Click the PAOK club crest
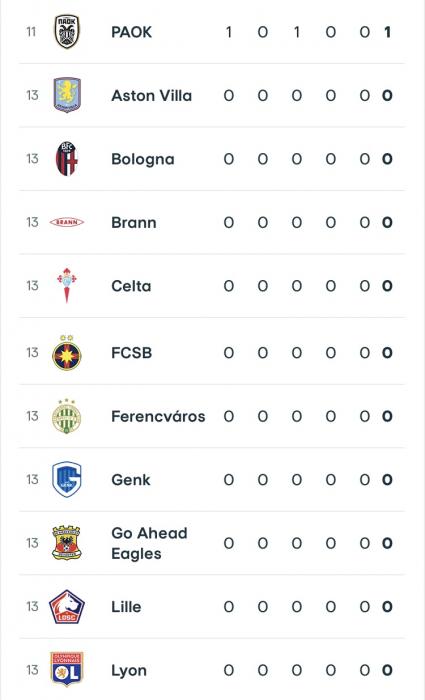This screenshot has height=700, width=425. point(67,32)
